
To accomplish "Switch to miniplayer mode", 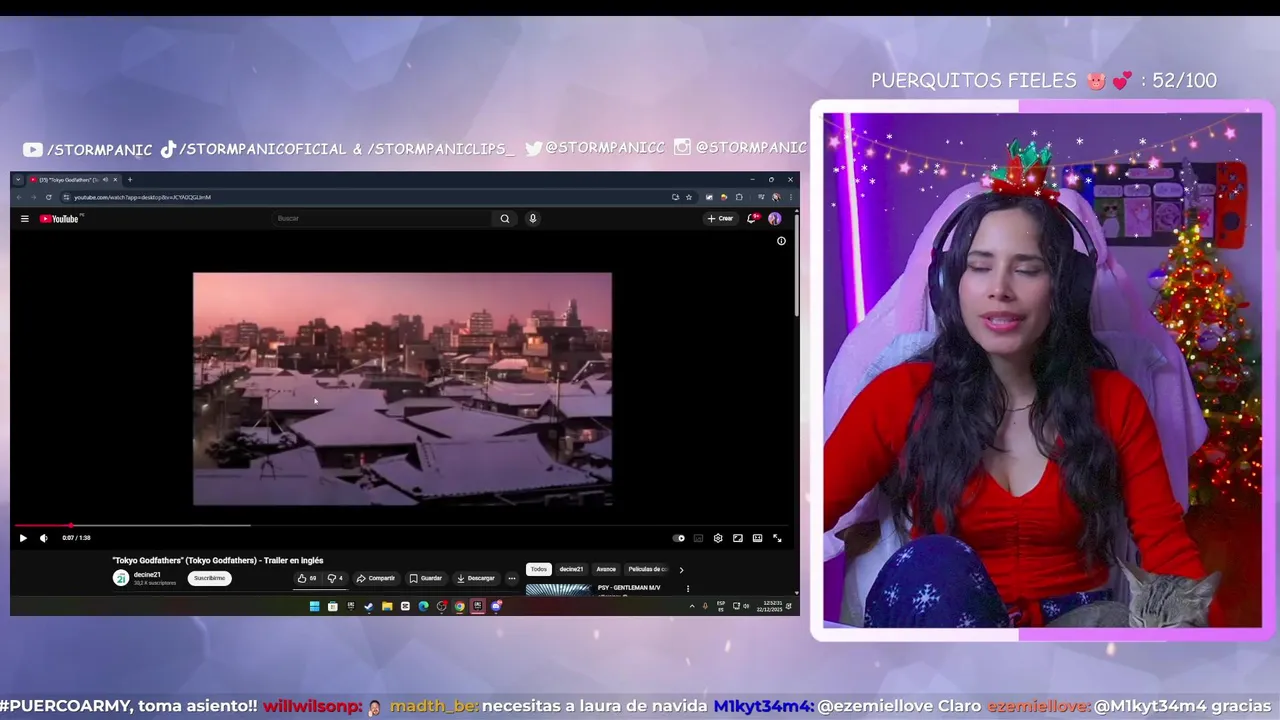I will pos(738,538).
